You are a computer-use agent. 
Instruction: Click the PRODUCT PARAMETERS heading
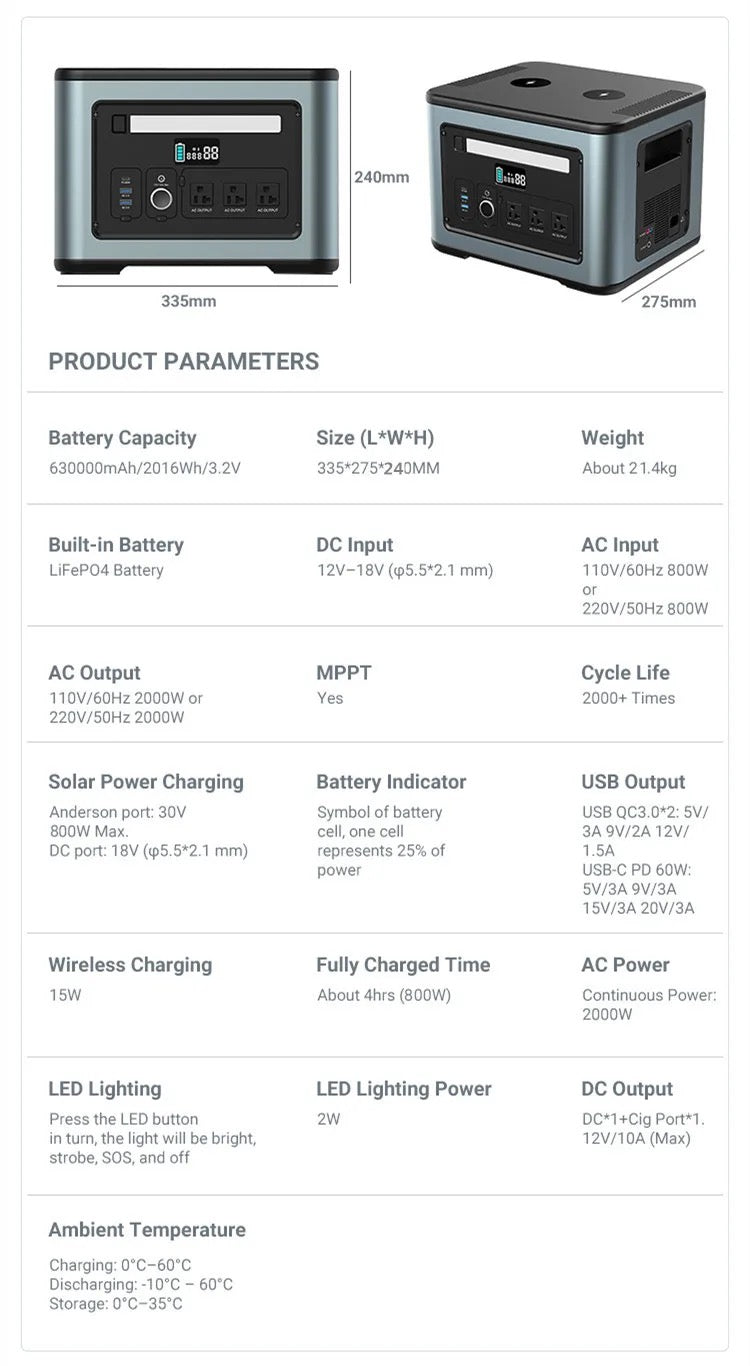tap(184, 361)
